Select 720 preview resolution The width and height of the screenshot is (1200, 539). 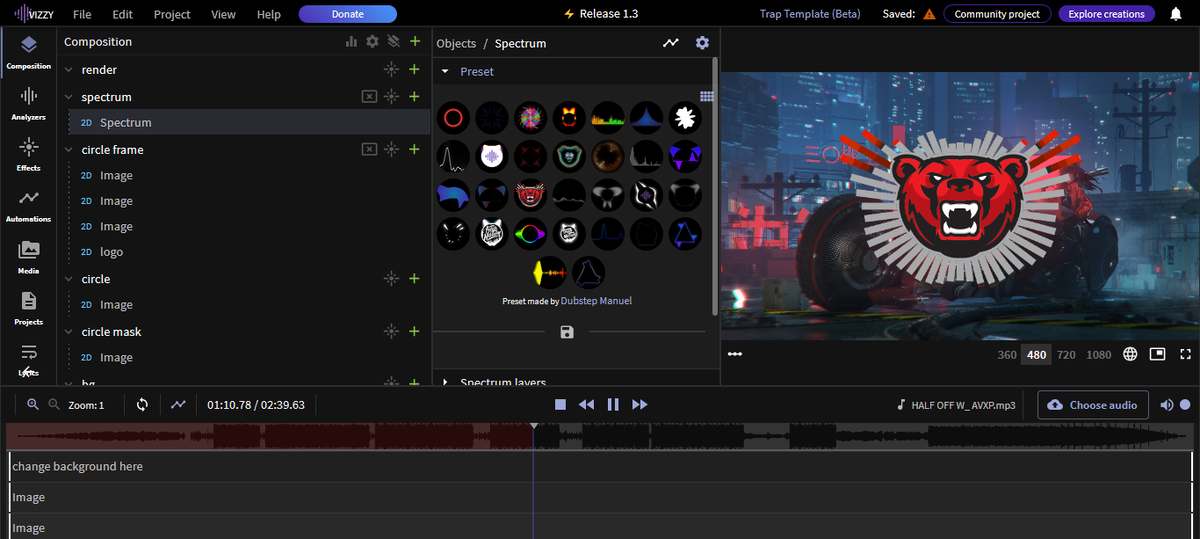[1066, 355]
